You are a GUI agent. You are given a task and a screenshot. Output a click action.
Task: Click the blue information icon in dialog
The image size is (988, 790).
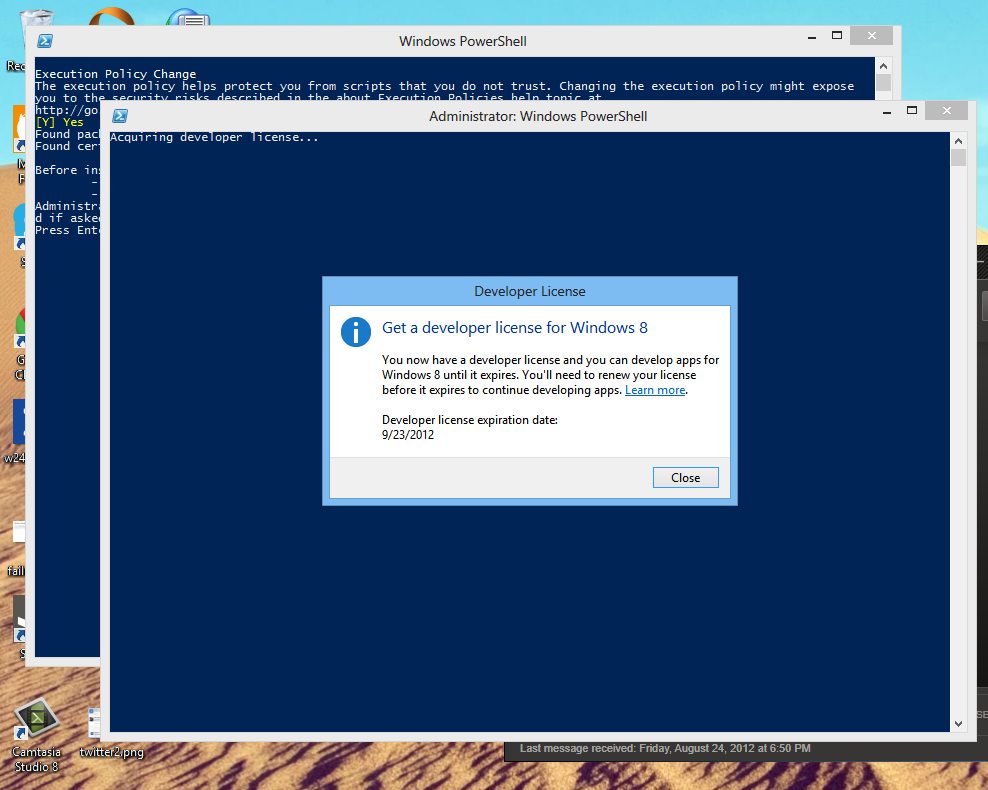356,331
